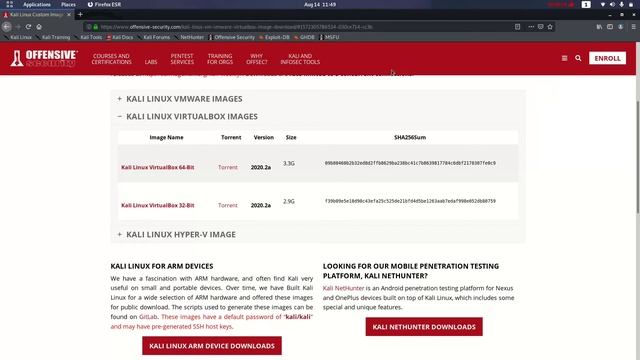This screenshot has width=640, height=360.
Task: Go back with the browser back arrow
Action: (7, 27)
